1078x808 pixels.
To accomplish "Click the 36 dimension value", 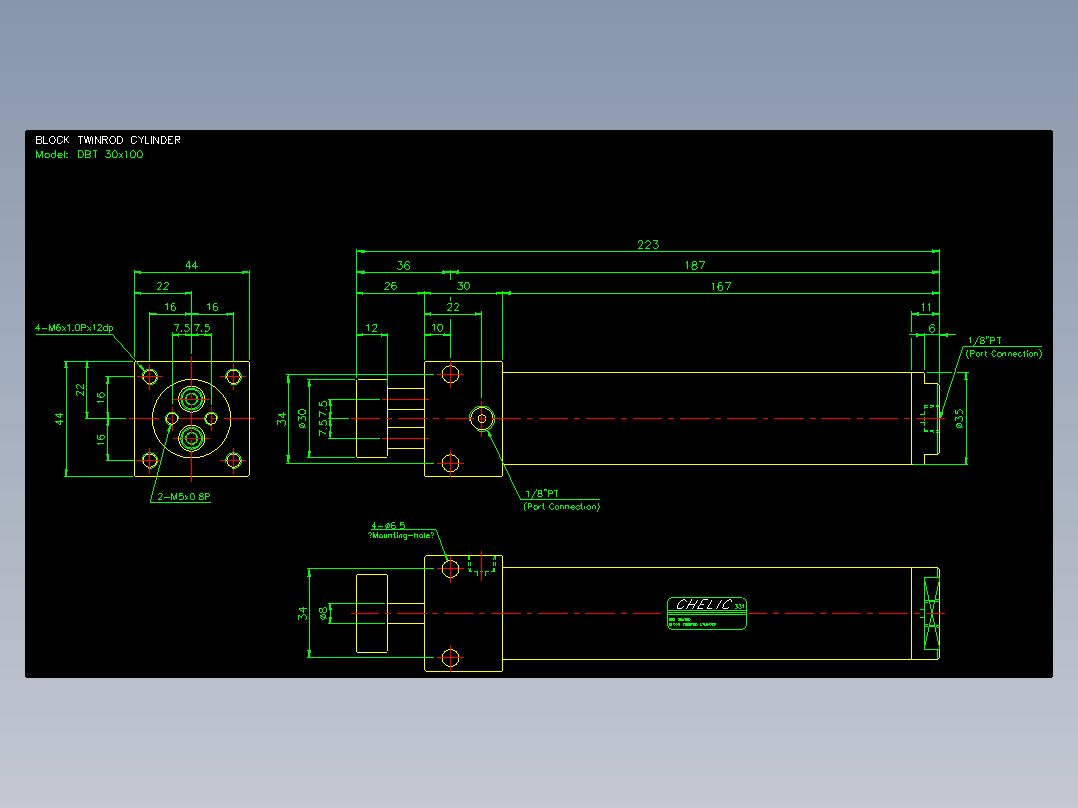I will 404,265.
